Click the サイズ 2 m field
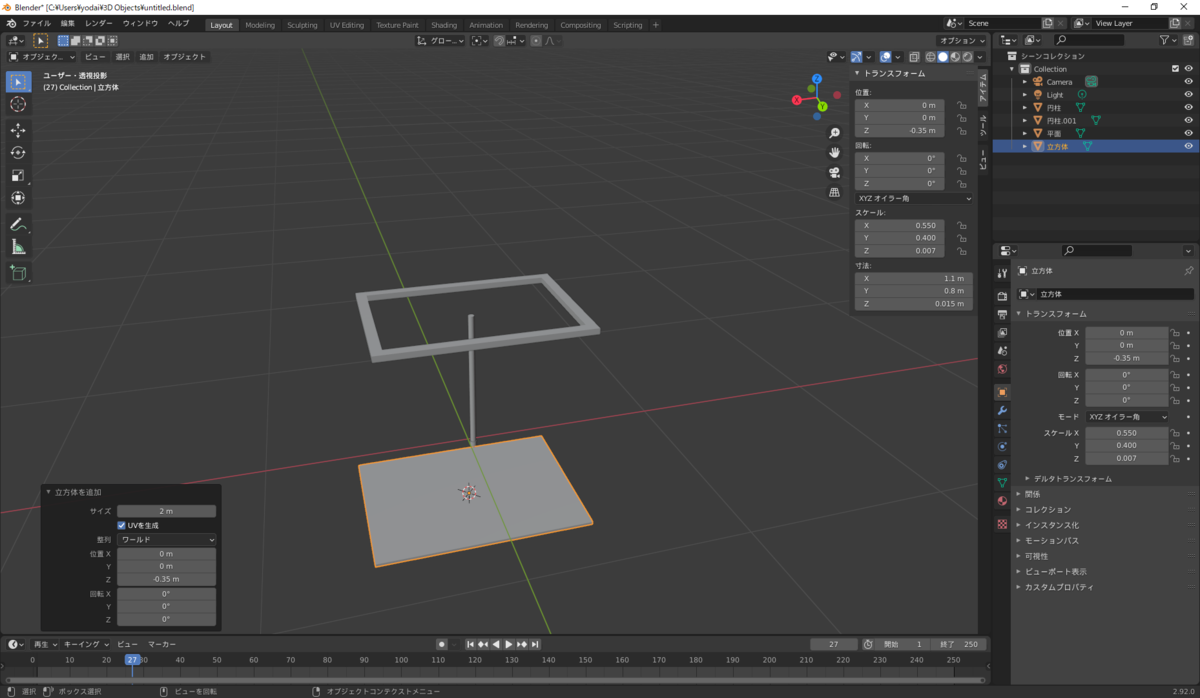Viewport: 1200px width, 698px height. tap(166, 511)
